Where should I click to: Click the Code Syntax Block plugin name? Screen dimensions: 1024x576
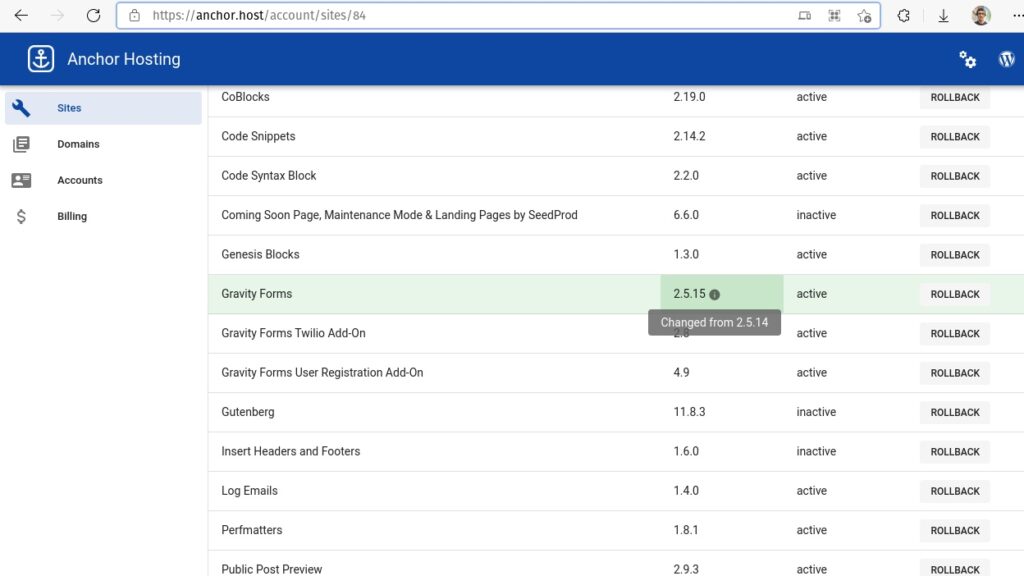click(268, 176)
